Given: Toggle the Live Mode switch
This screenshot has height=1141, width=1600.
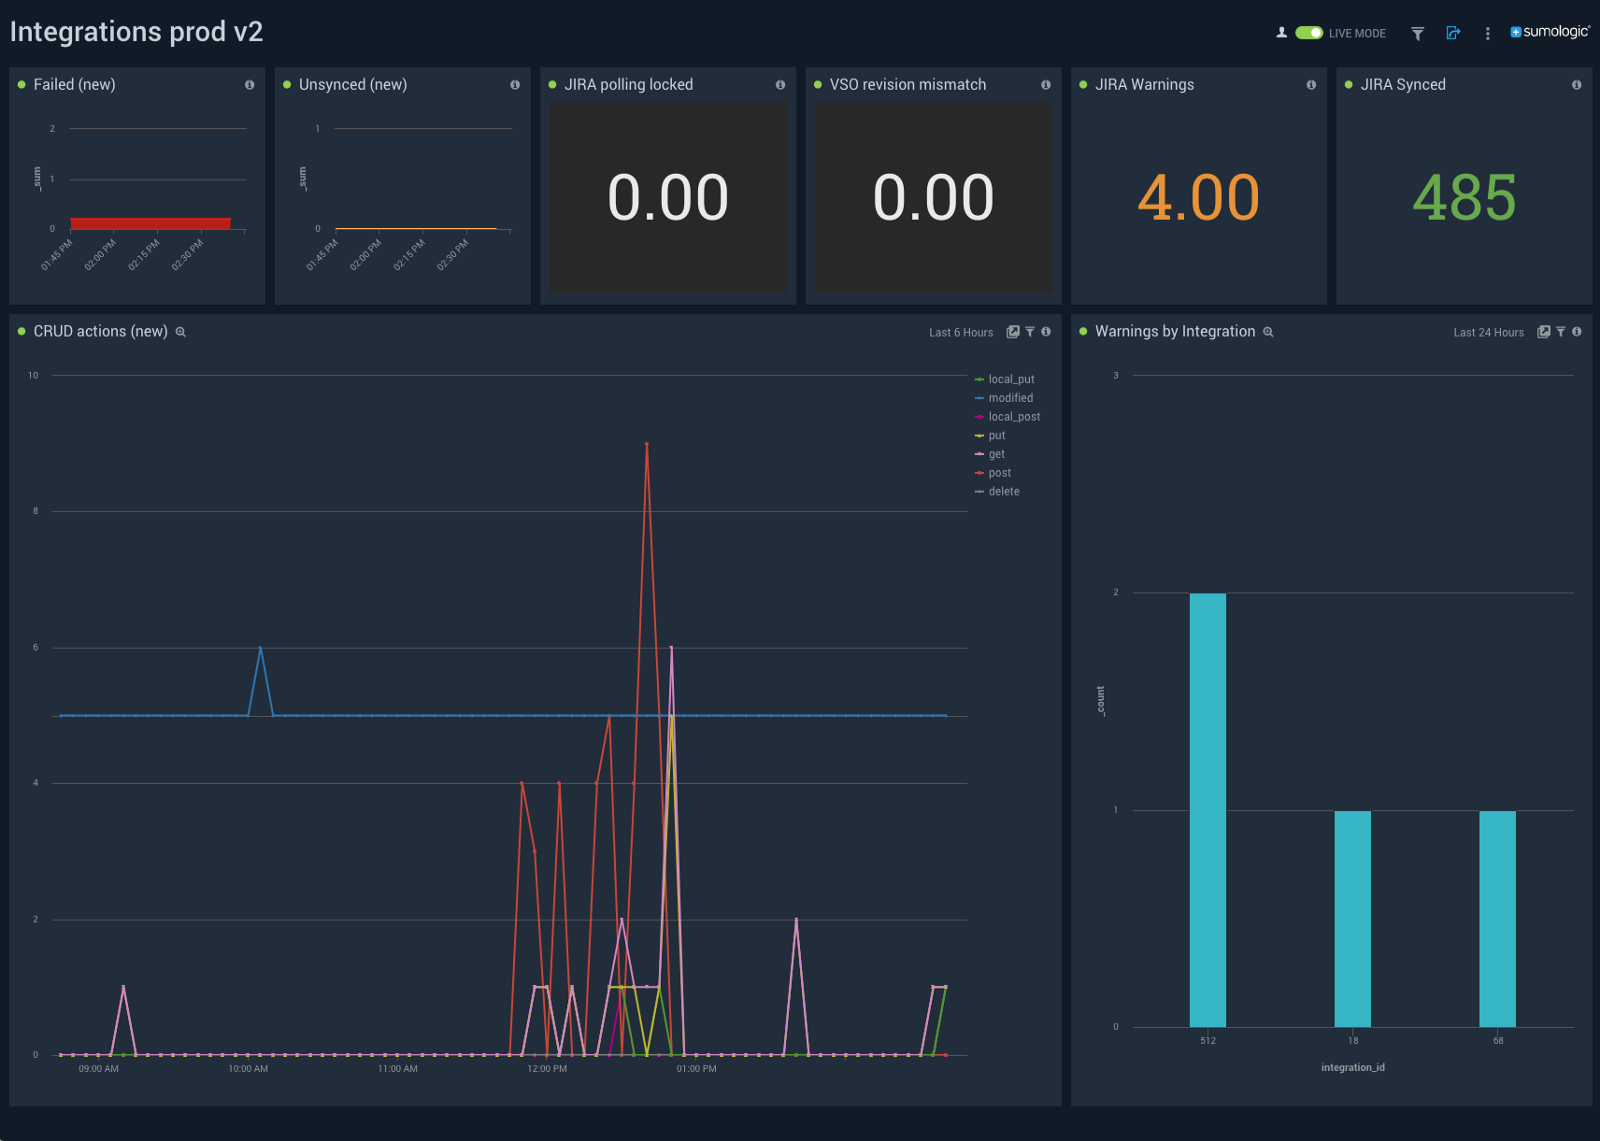Looking at the screenshot, I should point(1309,33).
